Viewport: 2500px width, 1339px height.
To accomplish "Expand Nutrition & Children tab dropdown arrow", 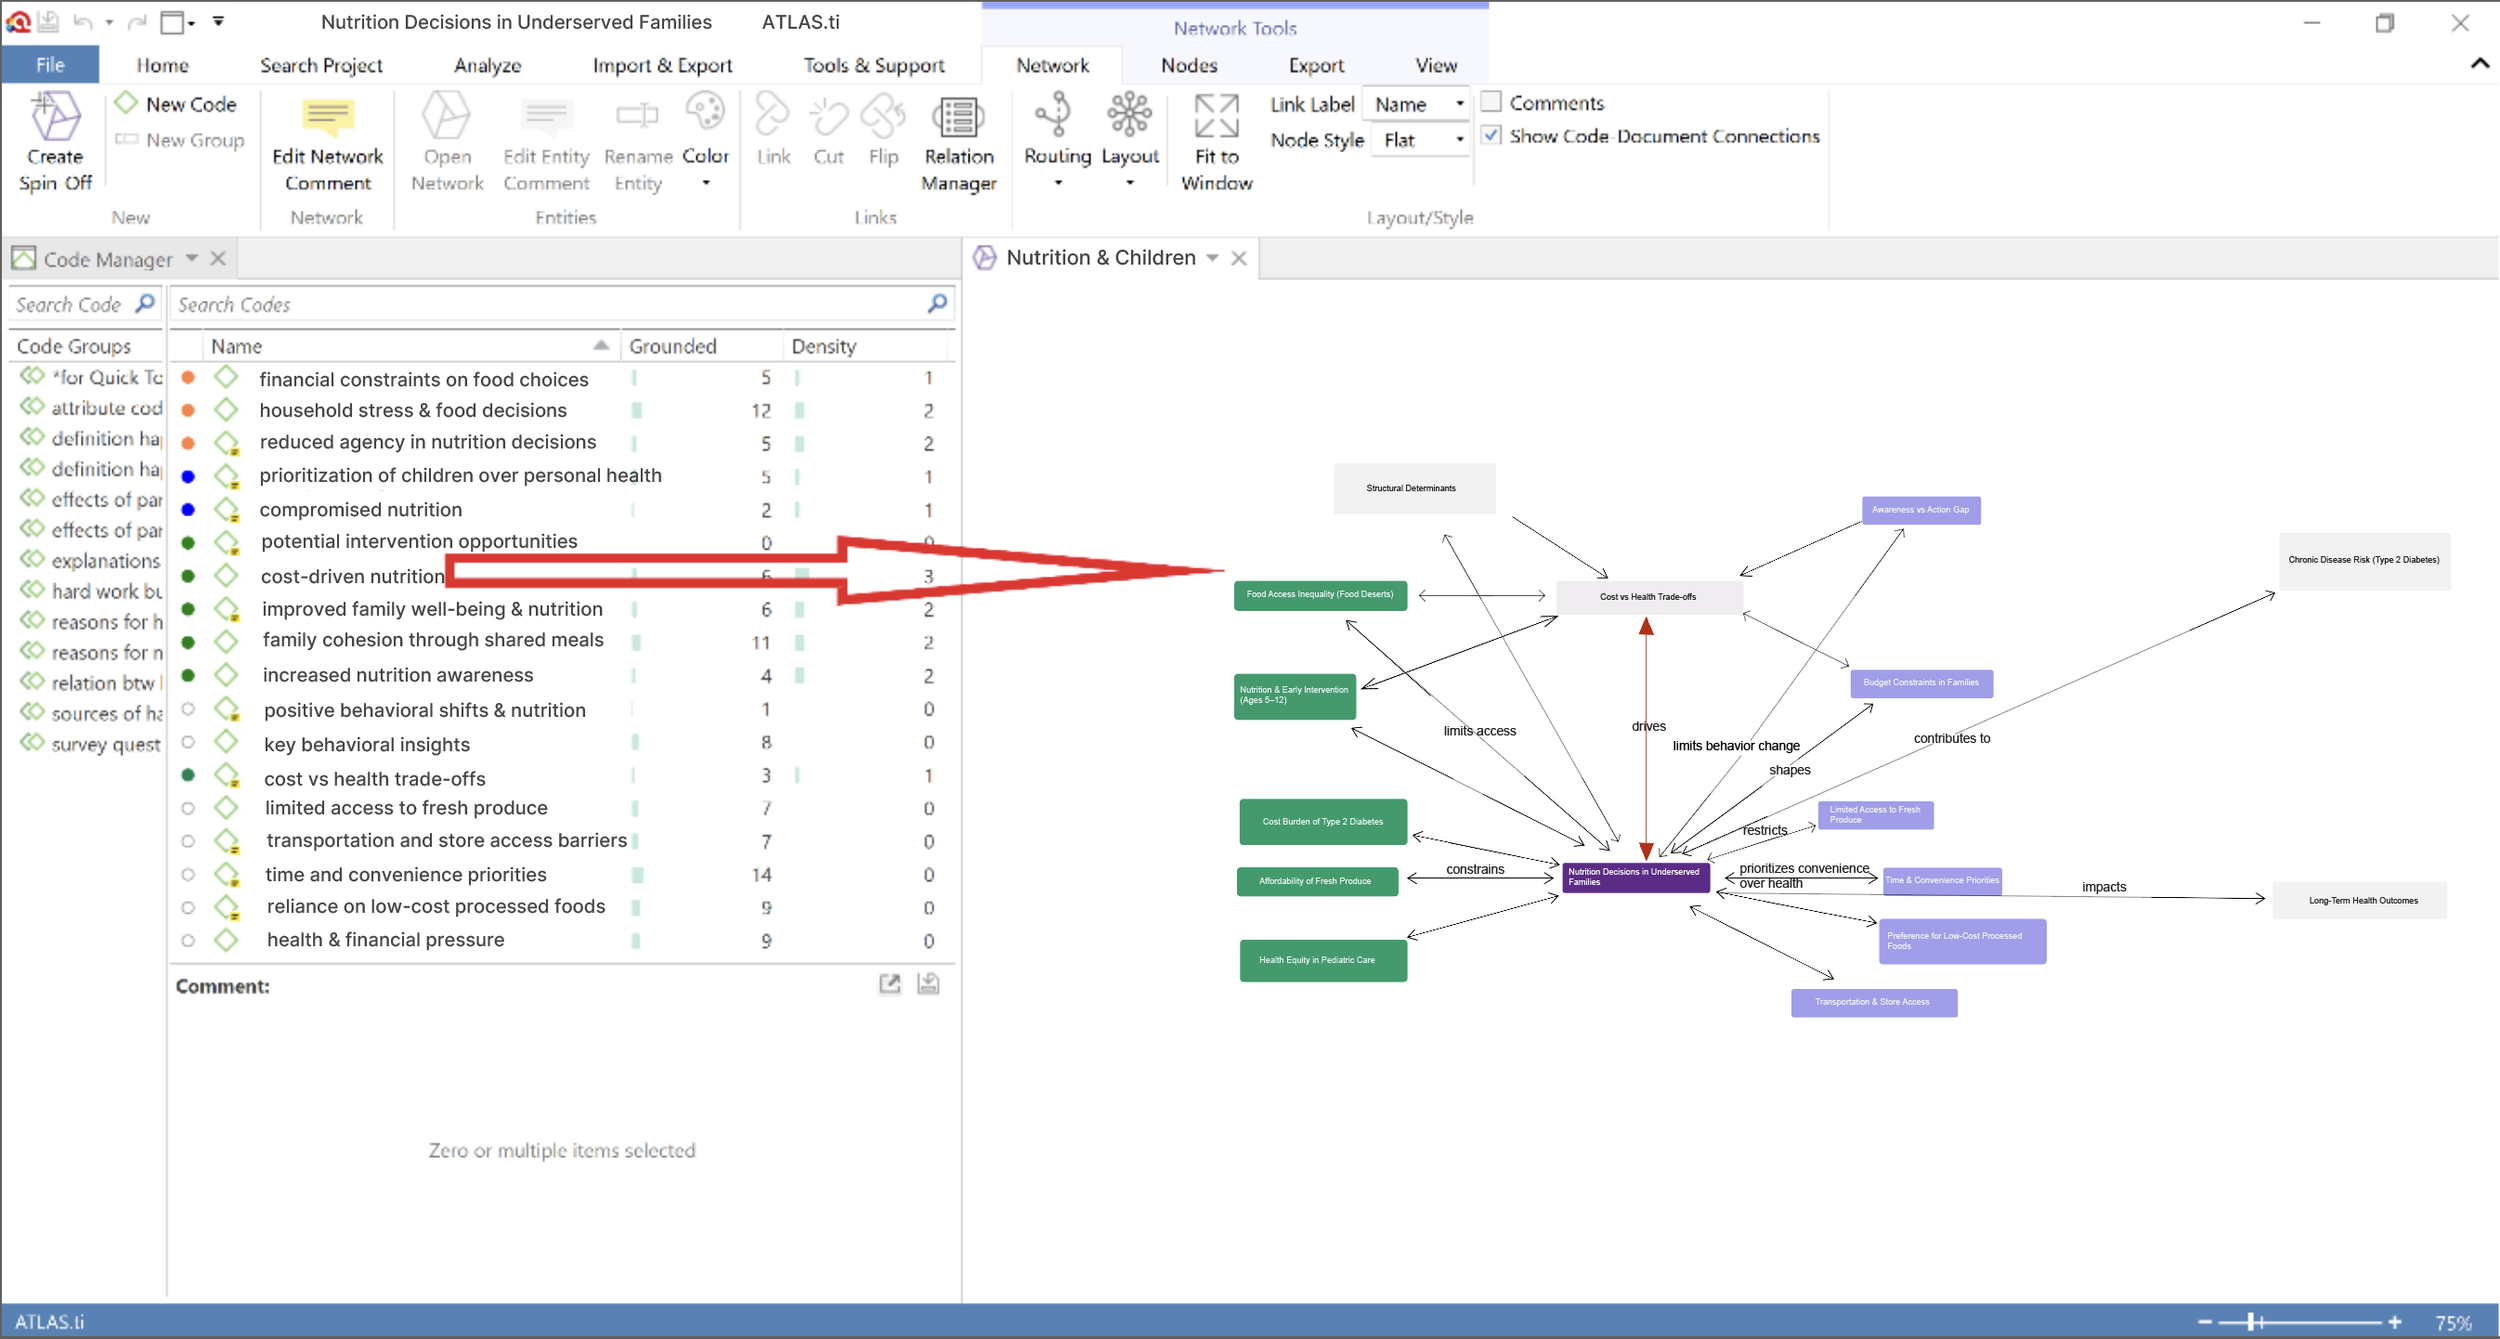I will pos(1212,258).
